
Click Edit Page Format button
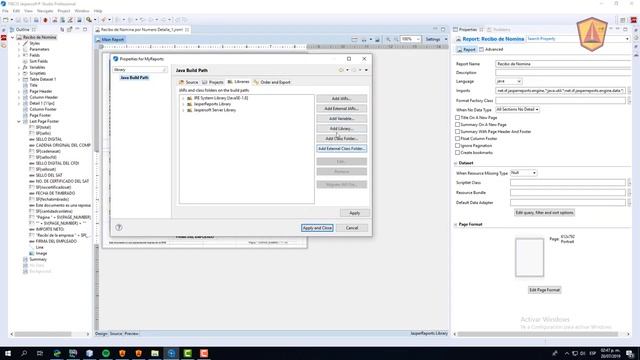pyautogui.click(x=544, y=290)
